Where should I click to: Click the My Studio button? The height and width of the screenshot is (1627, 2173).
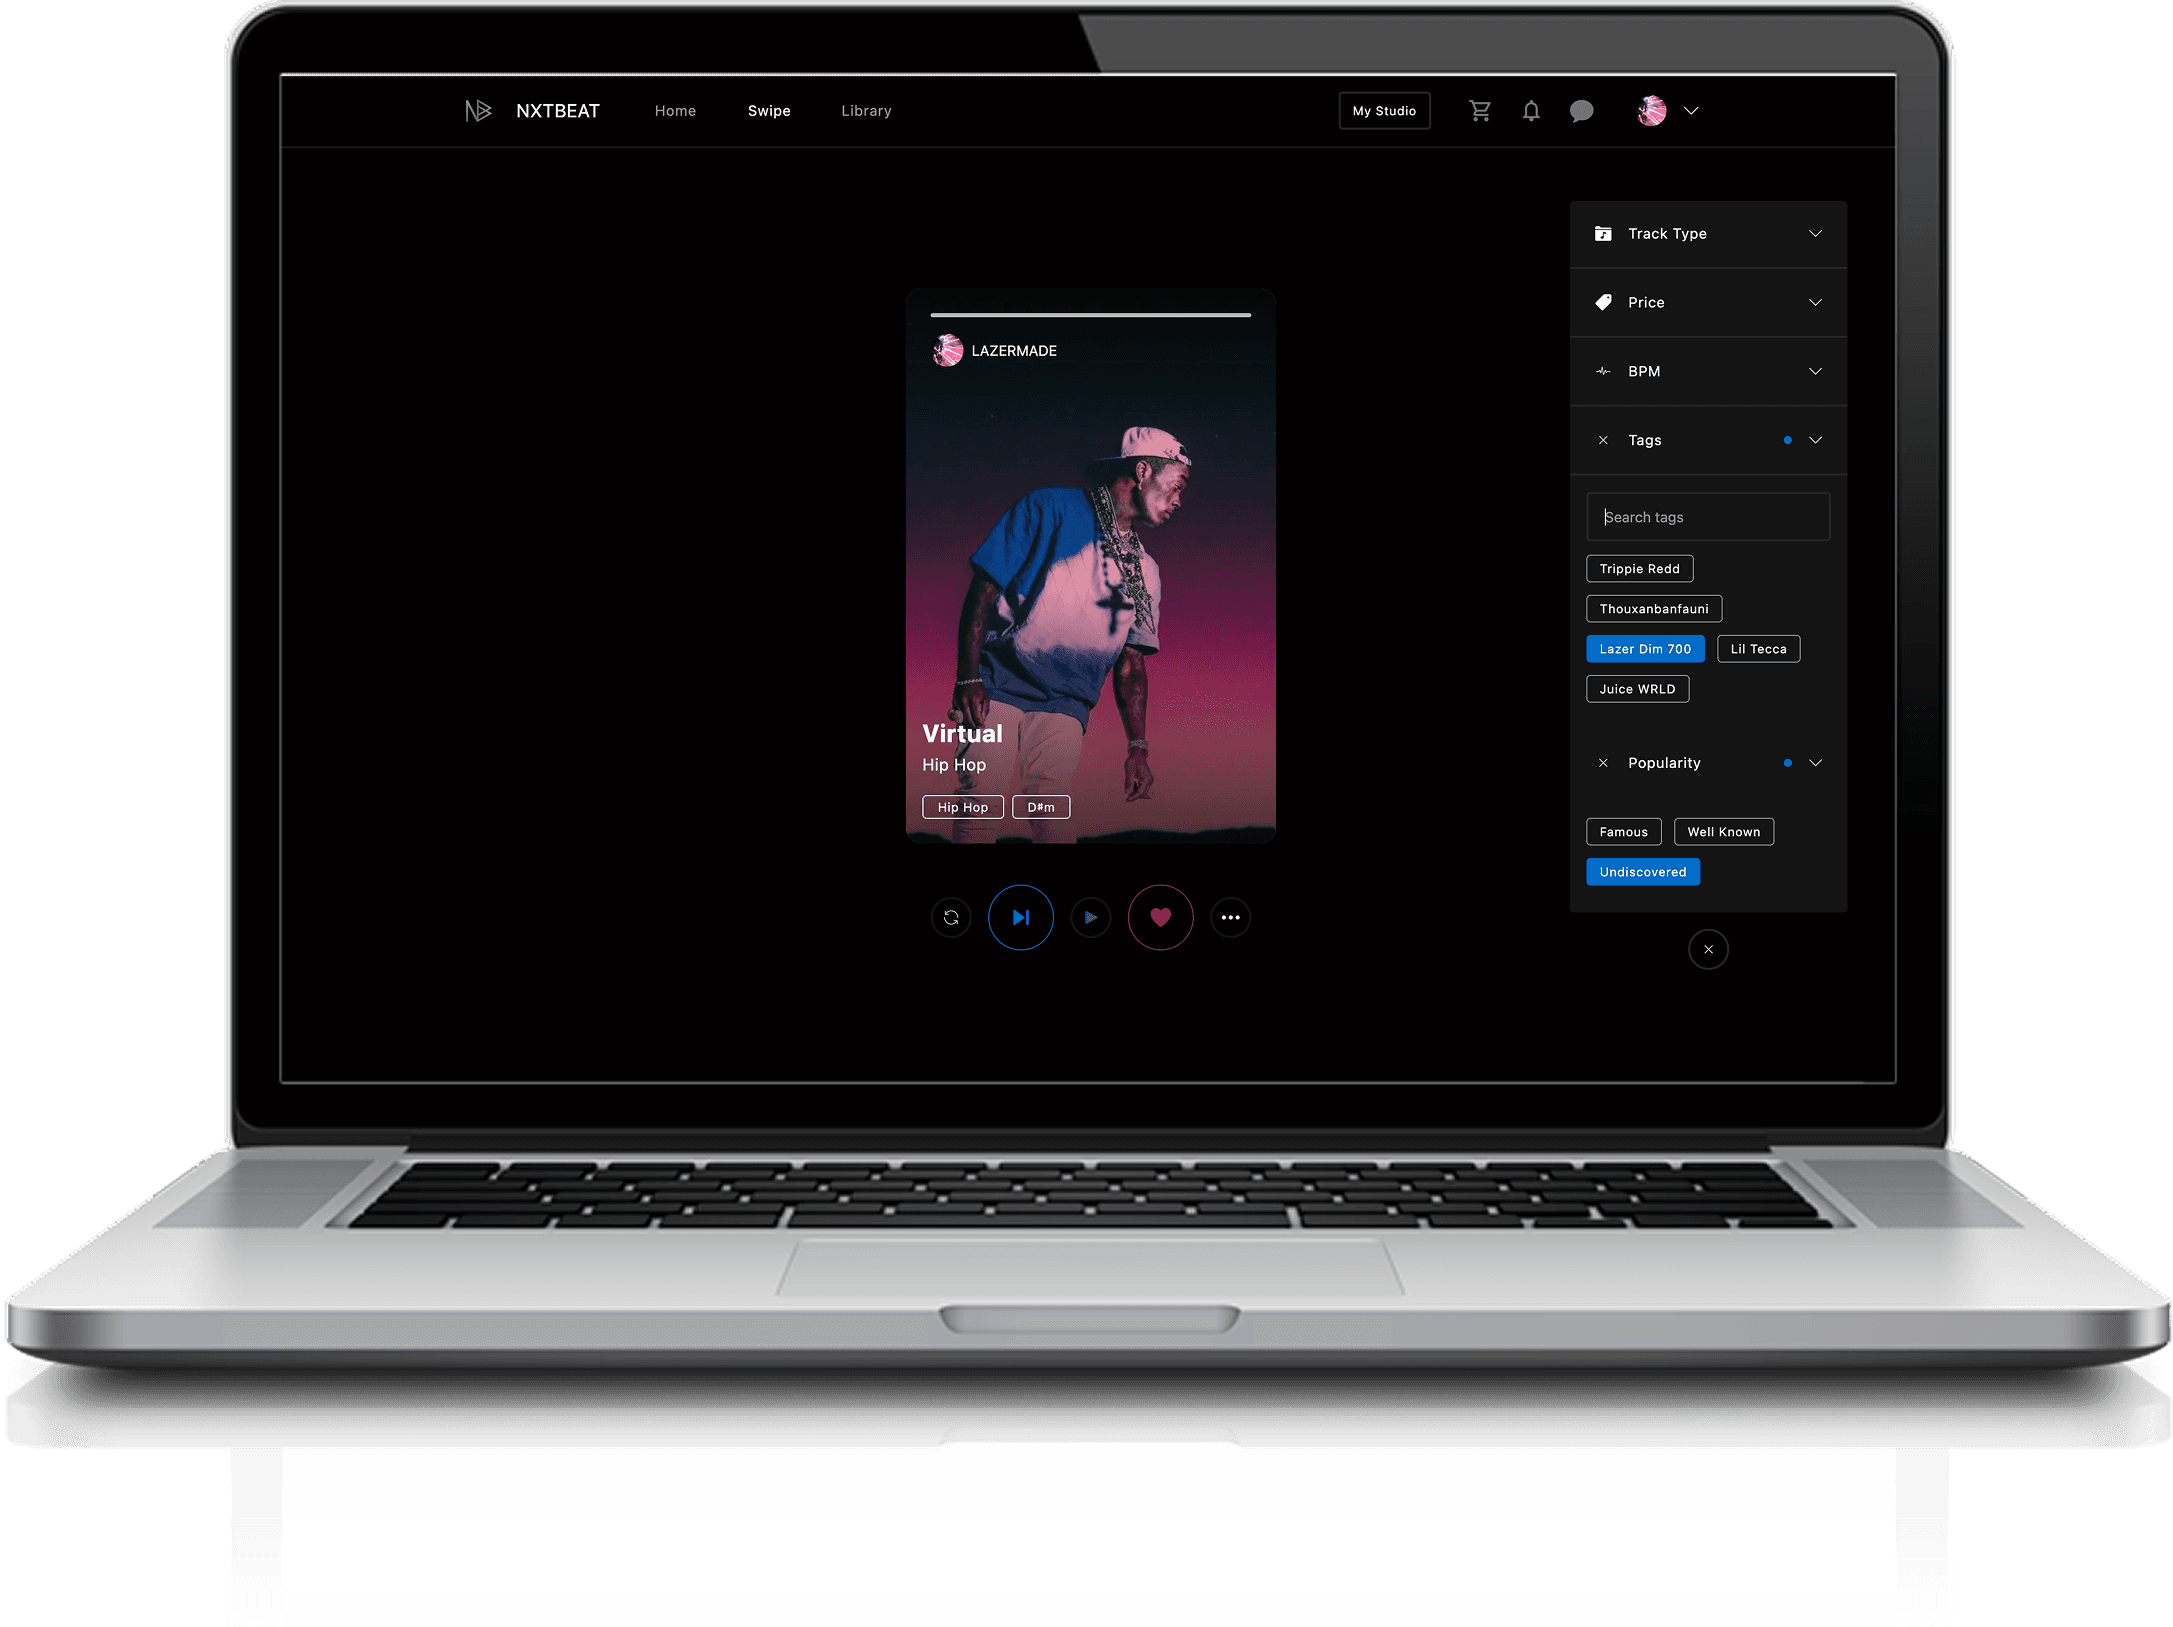pos(1384,111)
